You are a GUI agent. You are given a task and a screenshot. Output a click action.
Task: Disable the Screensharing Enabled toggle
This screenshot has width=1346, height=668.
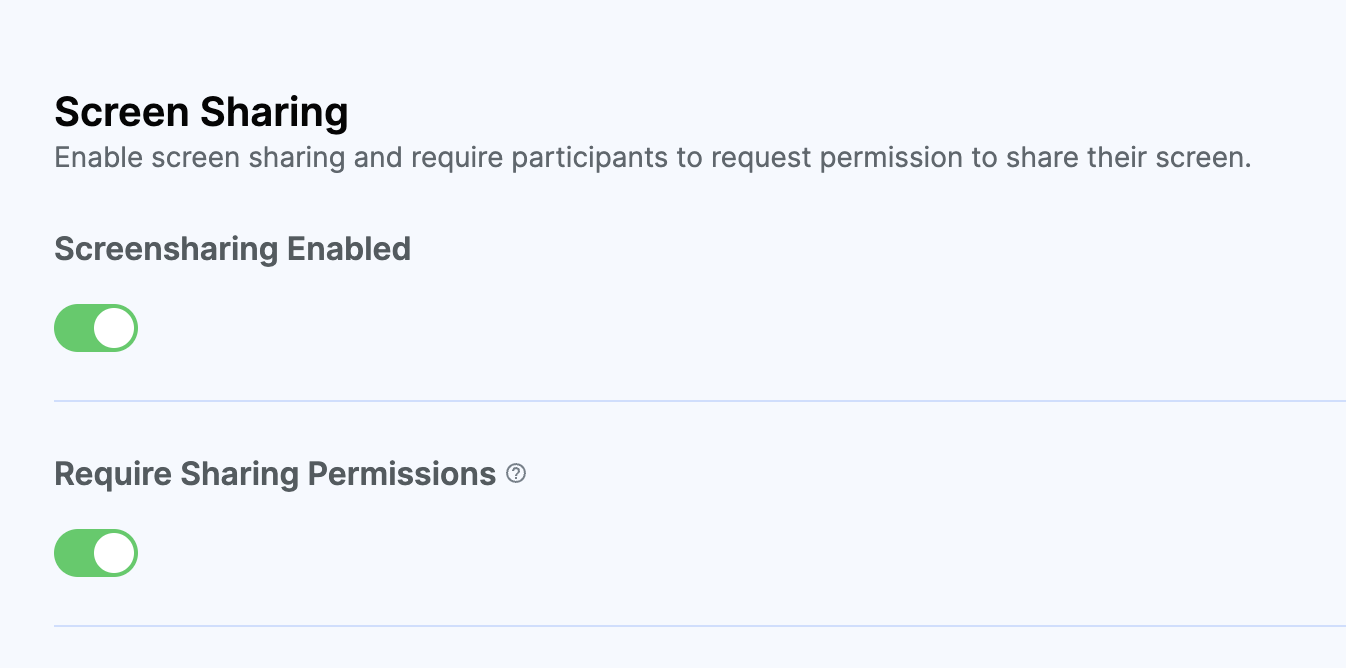pos(96,328)
